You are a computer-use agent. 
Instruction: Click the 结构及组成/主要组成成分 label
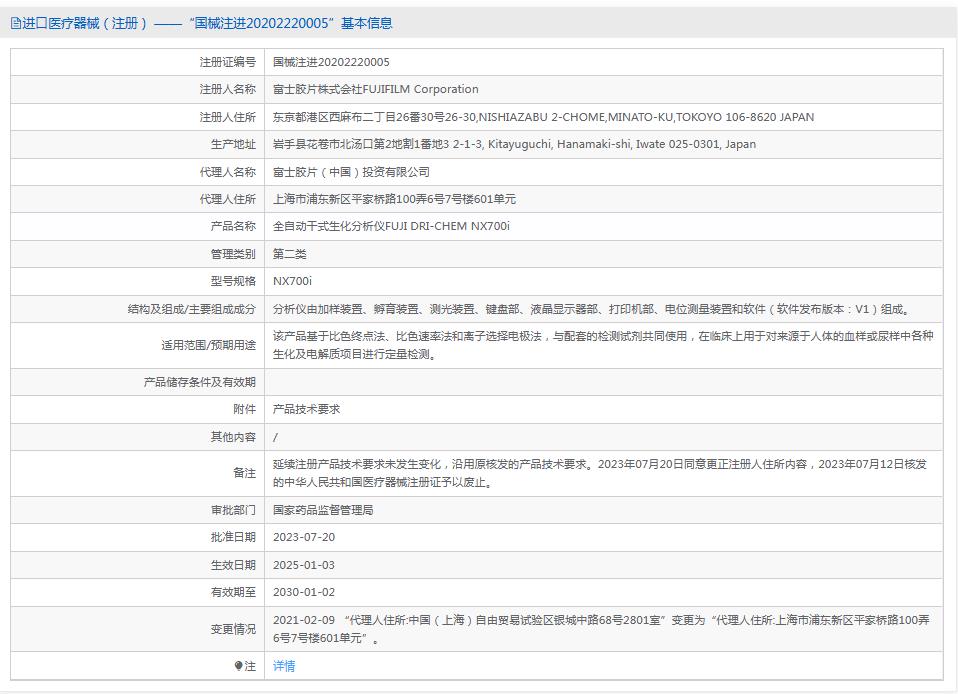coord(191,309)
